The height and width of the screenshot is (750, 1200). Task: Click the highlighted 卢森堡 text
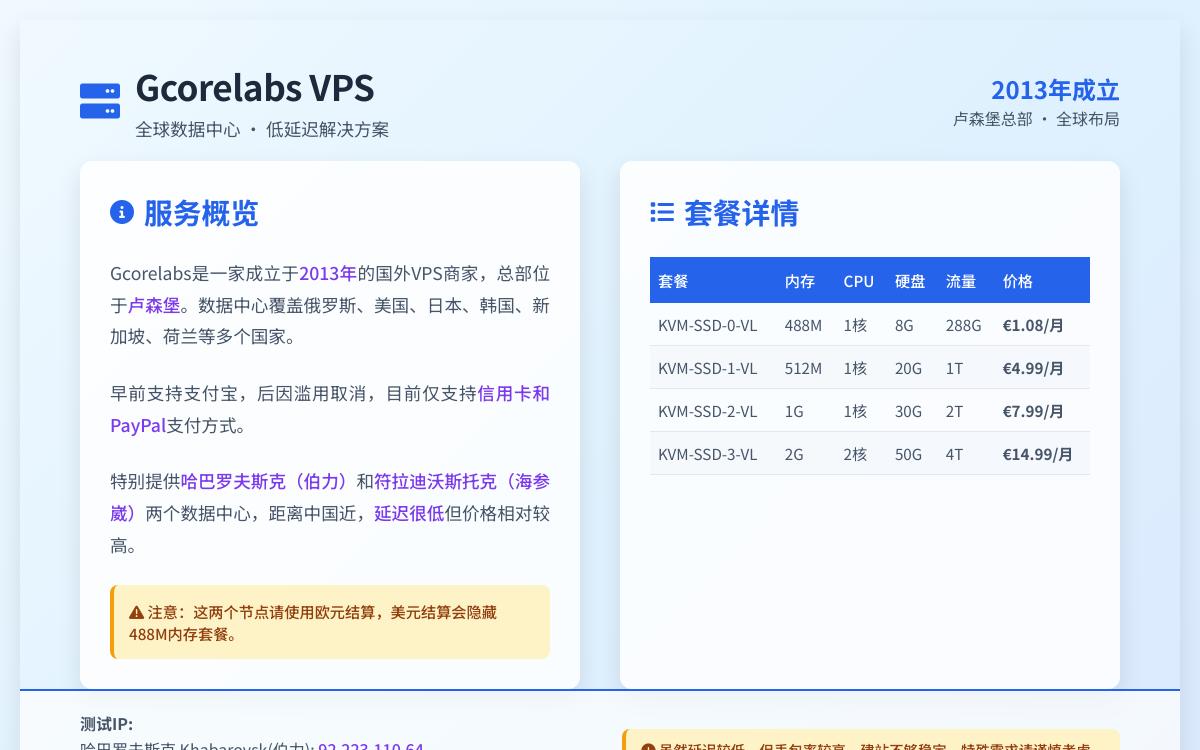pos(155,305)
